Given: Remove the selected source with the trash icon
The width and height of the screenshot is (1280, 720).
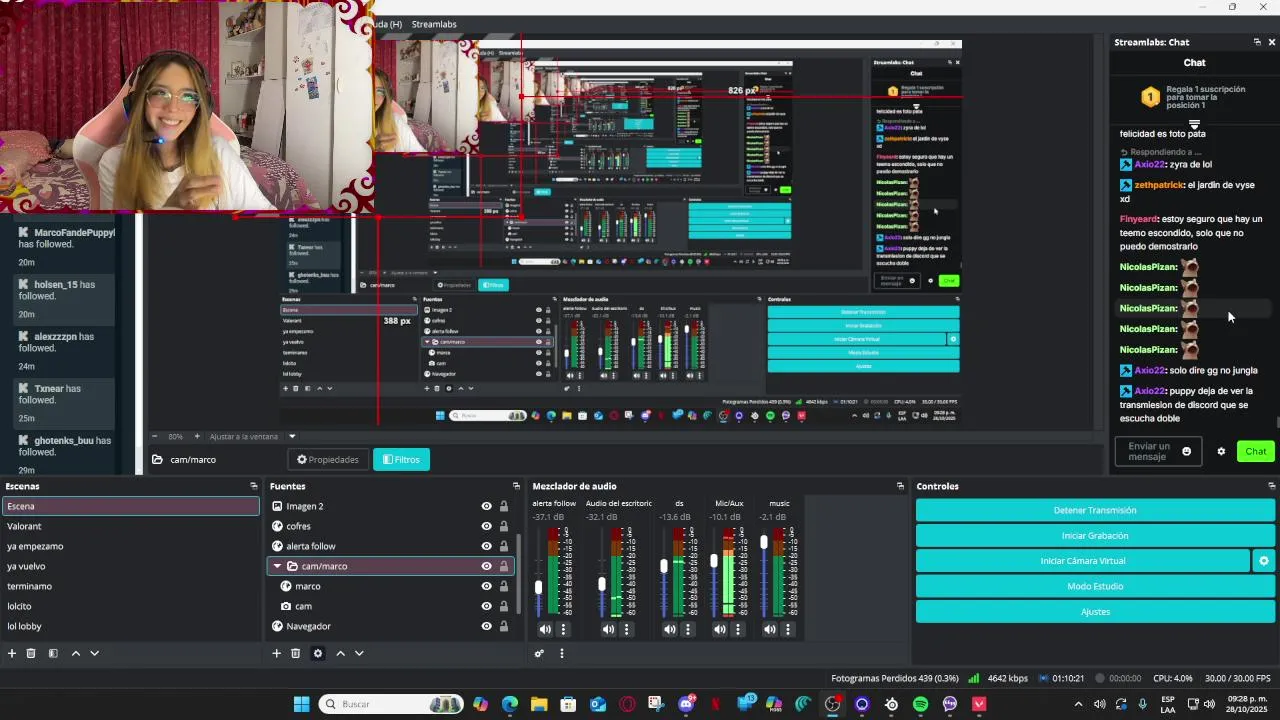Looking at the screenshot, I should click(x=295, y=653).
